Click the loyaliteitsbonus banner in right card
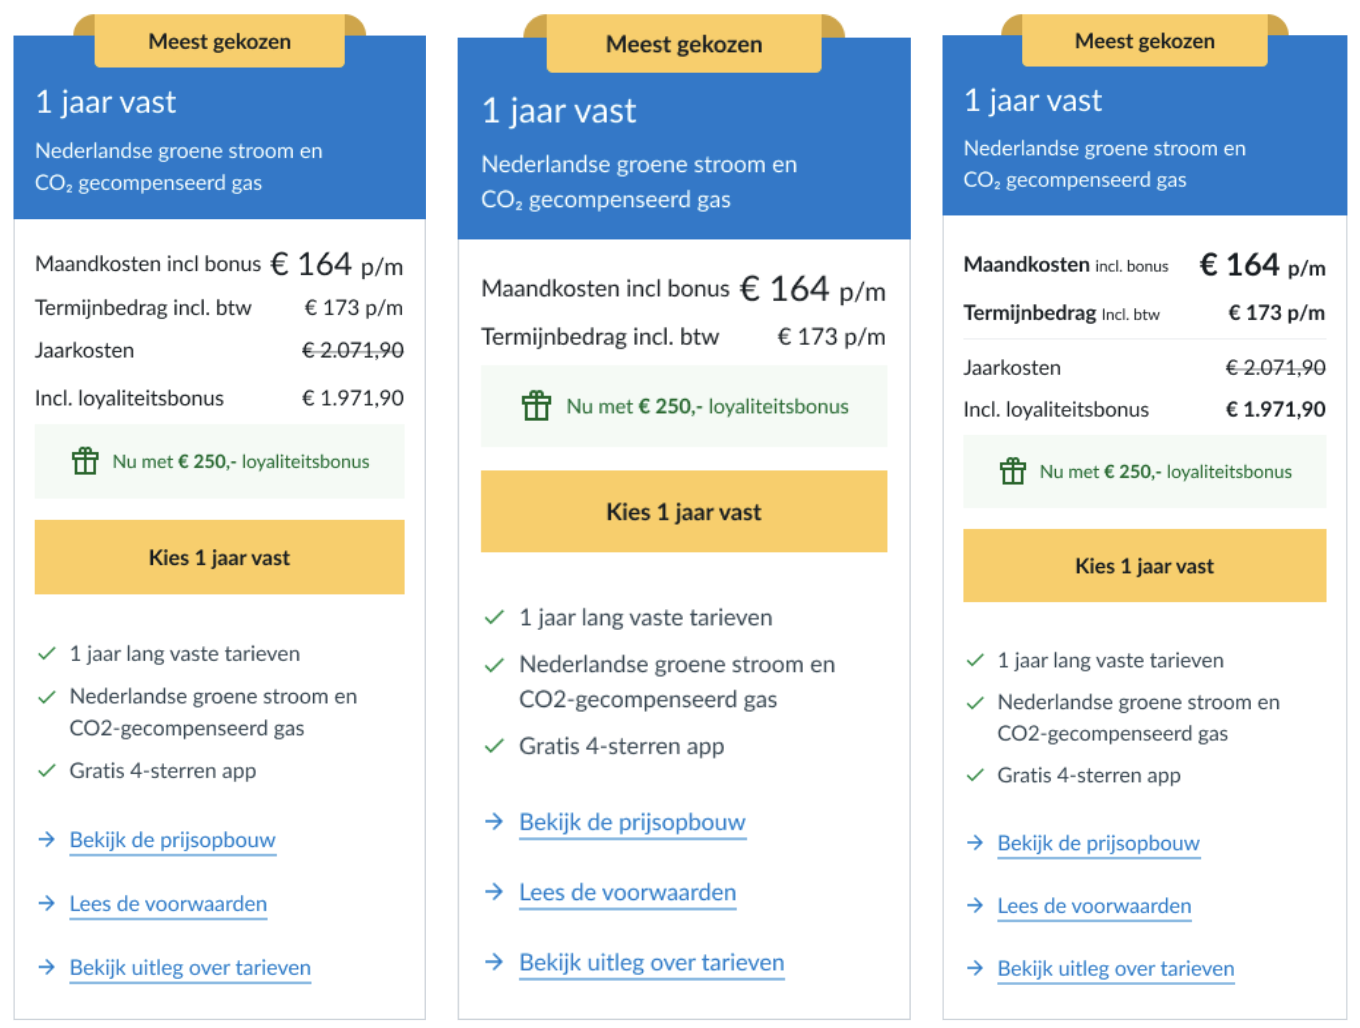1360x1028 pixels. pyautogui.click(x=1144, y=471)
